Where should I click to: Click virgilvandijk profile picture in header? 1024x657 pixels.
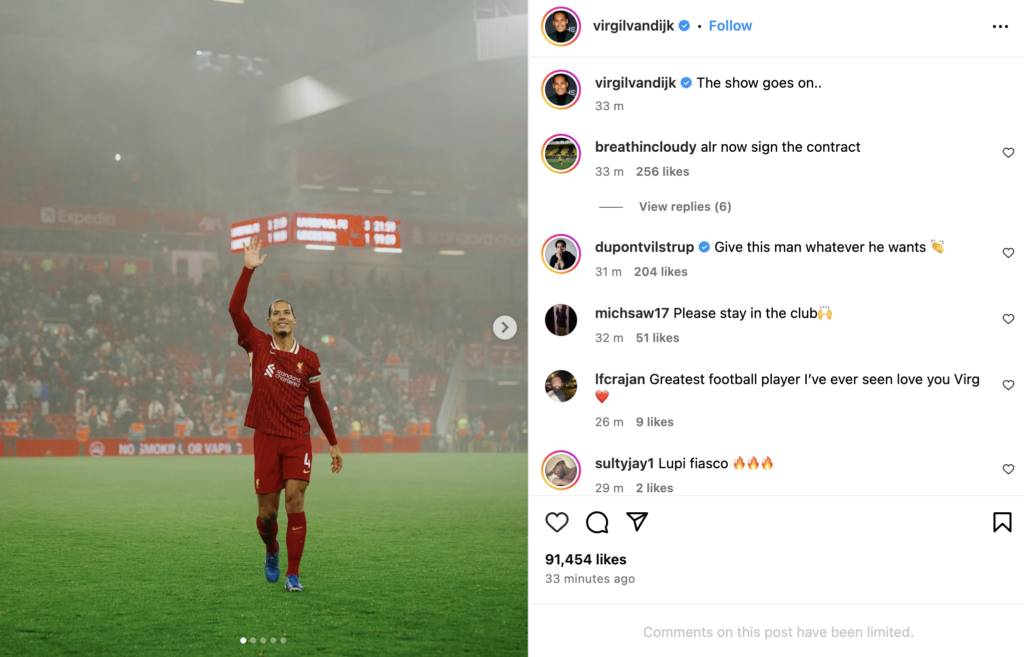(x=561, y=26)
